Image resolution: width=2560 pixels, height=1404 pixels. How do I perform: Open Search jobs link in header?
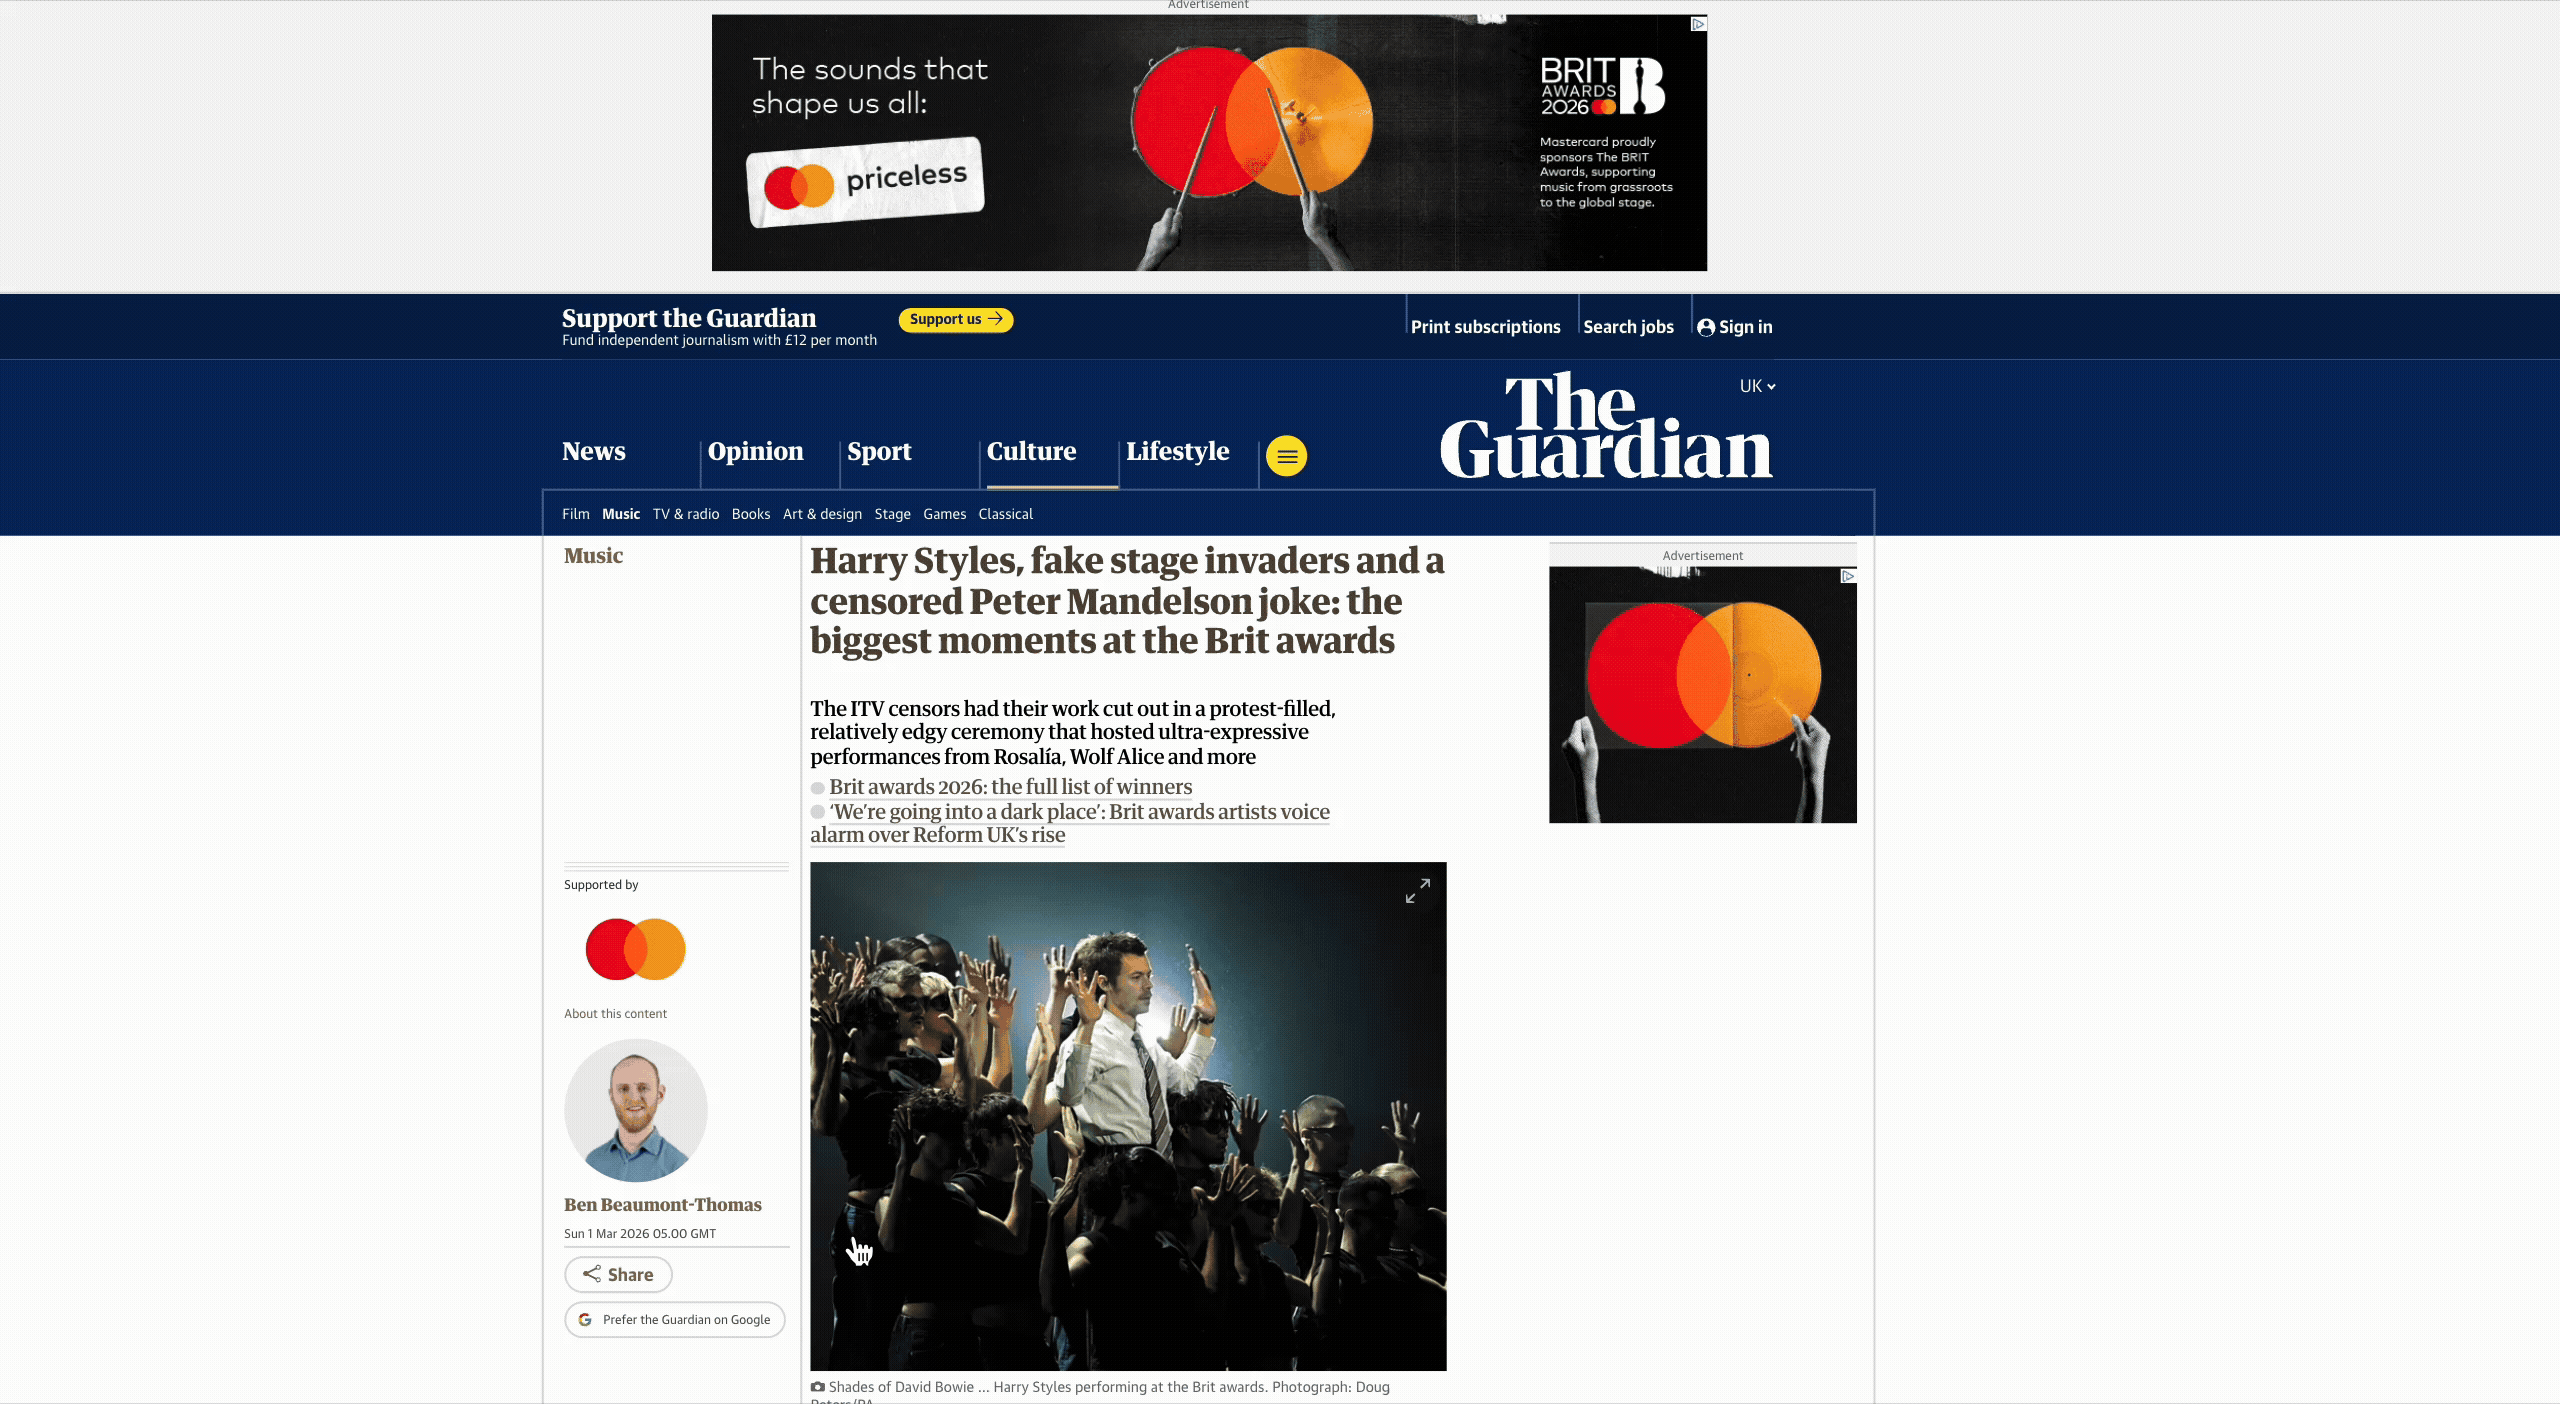(1628, 327)
